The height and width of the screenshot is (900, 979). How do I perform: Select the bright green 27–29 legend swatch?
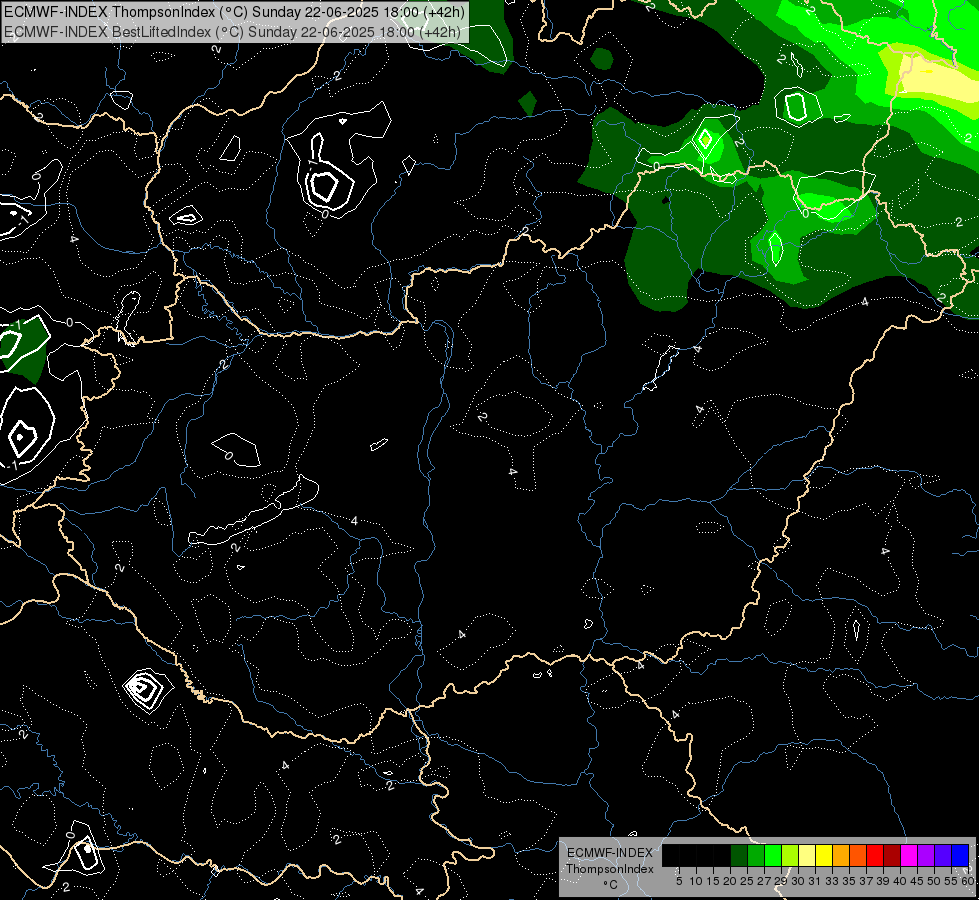(x=773, y=855)
